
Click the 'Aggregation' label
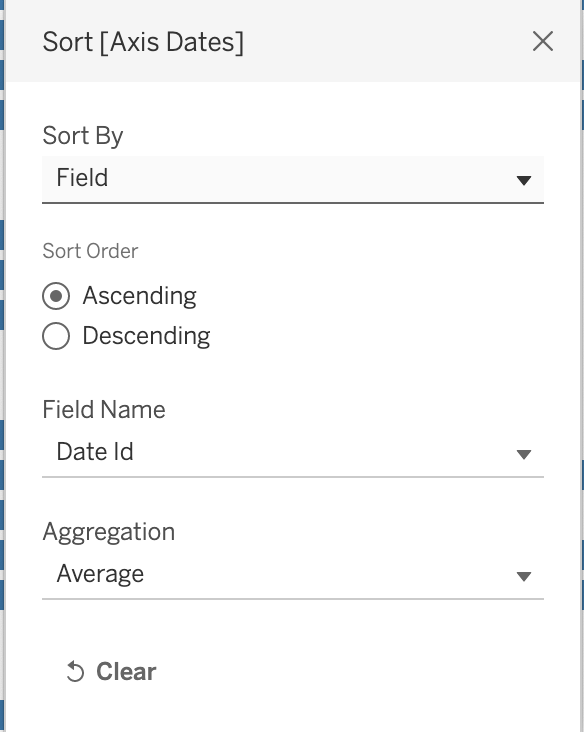pos(109,532)
